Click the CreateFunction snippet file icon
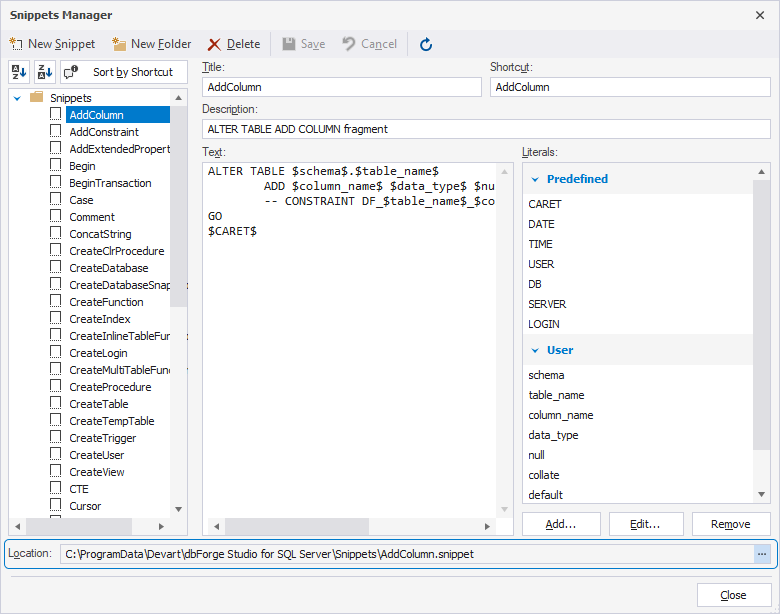 pos(56,301)
